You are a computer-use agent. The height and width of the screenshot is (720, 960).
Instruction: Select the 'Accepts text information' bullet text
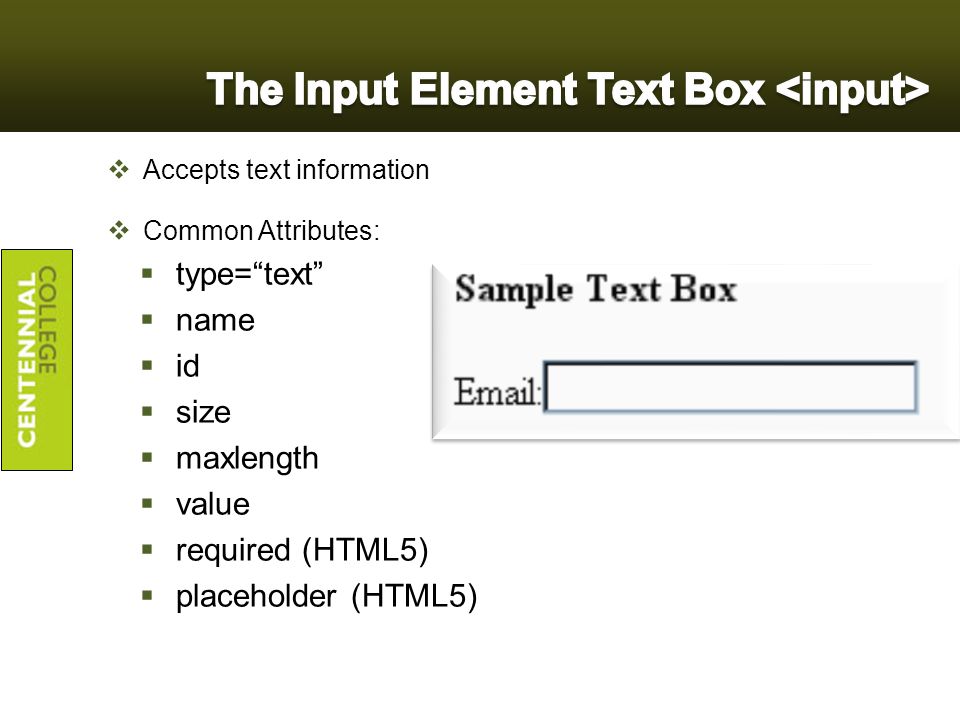[x=286, y=170]
